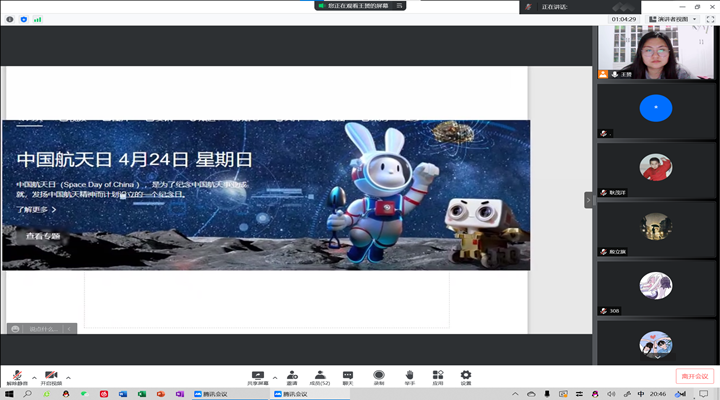Expand video options arrow beside camera
The image size is (720, 400).
(68, 377)
